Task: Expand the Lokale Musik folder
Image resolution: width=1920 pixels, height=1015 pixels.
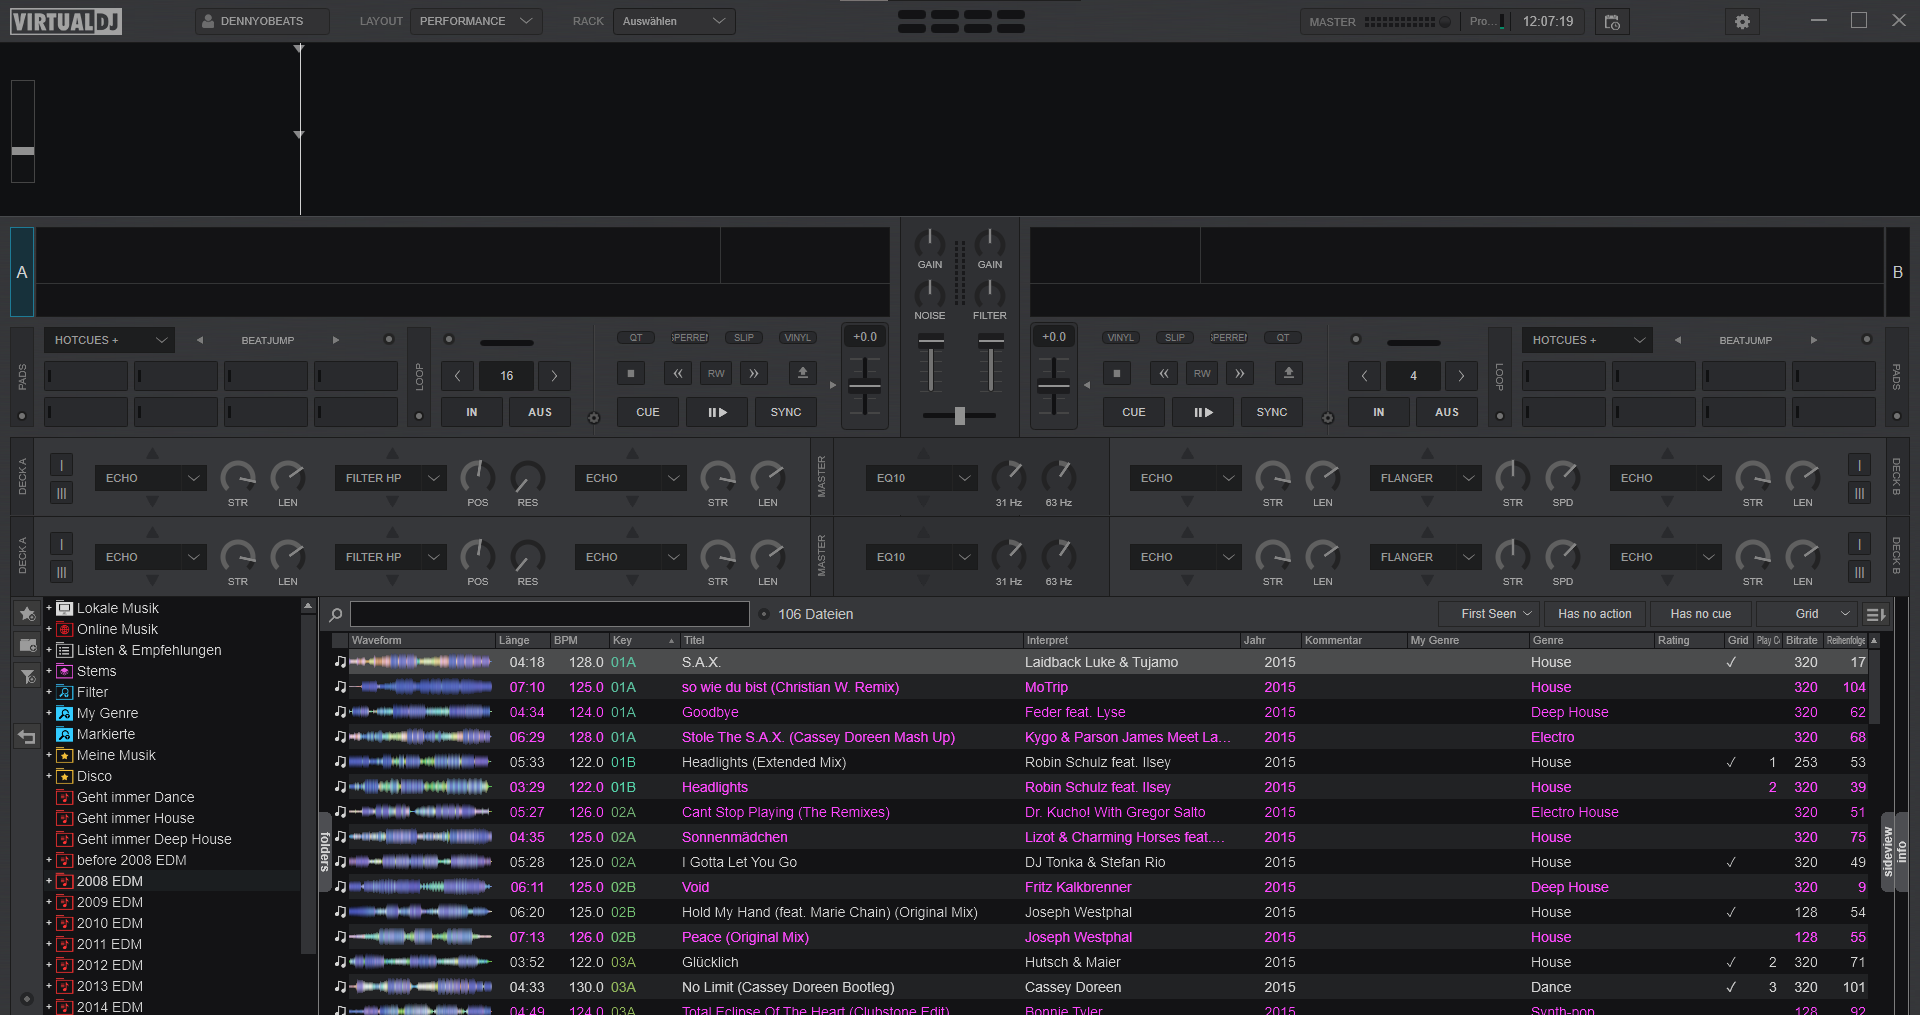Action: tap(48, 608)
